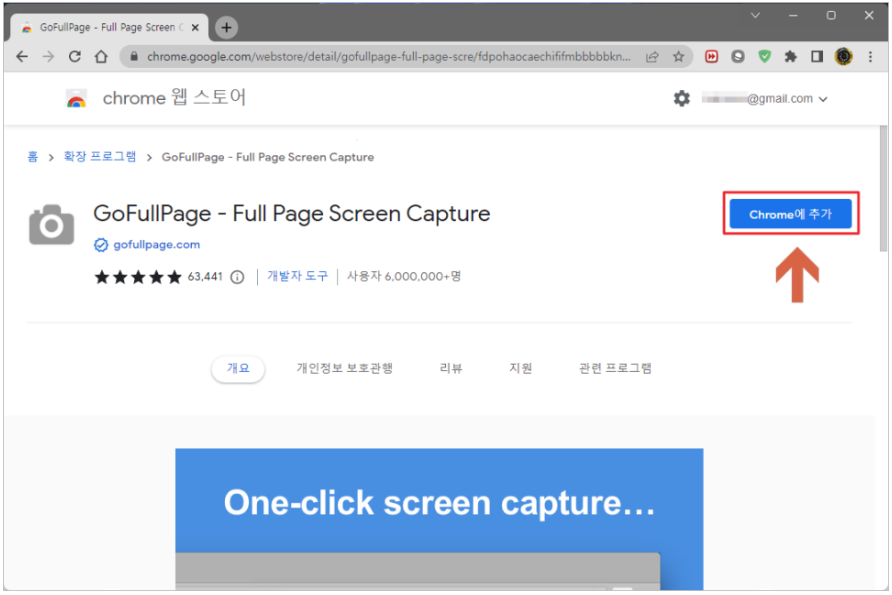Screen dimensions: 892x595
Task: Click the Chrome Web Store rainbow logo
Action: (x=76, y=98)
